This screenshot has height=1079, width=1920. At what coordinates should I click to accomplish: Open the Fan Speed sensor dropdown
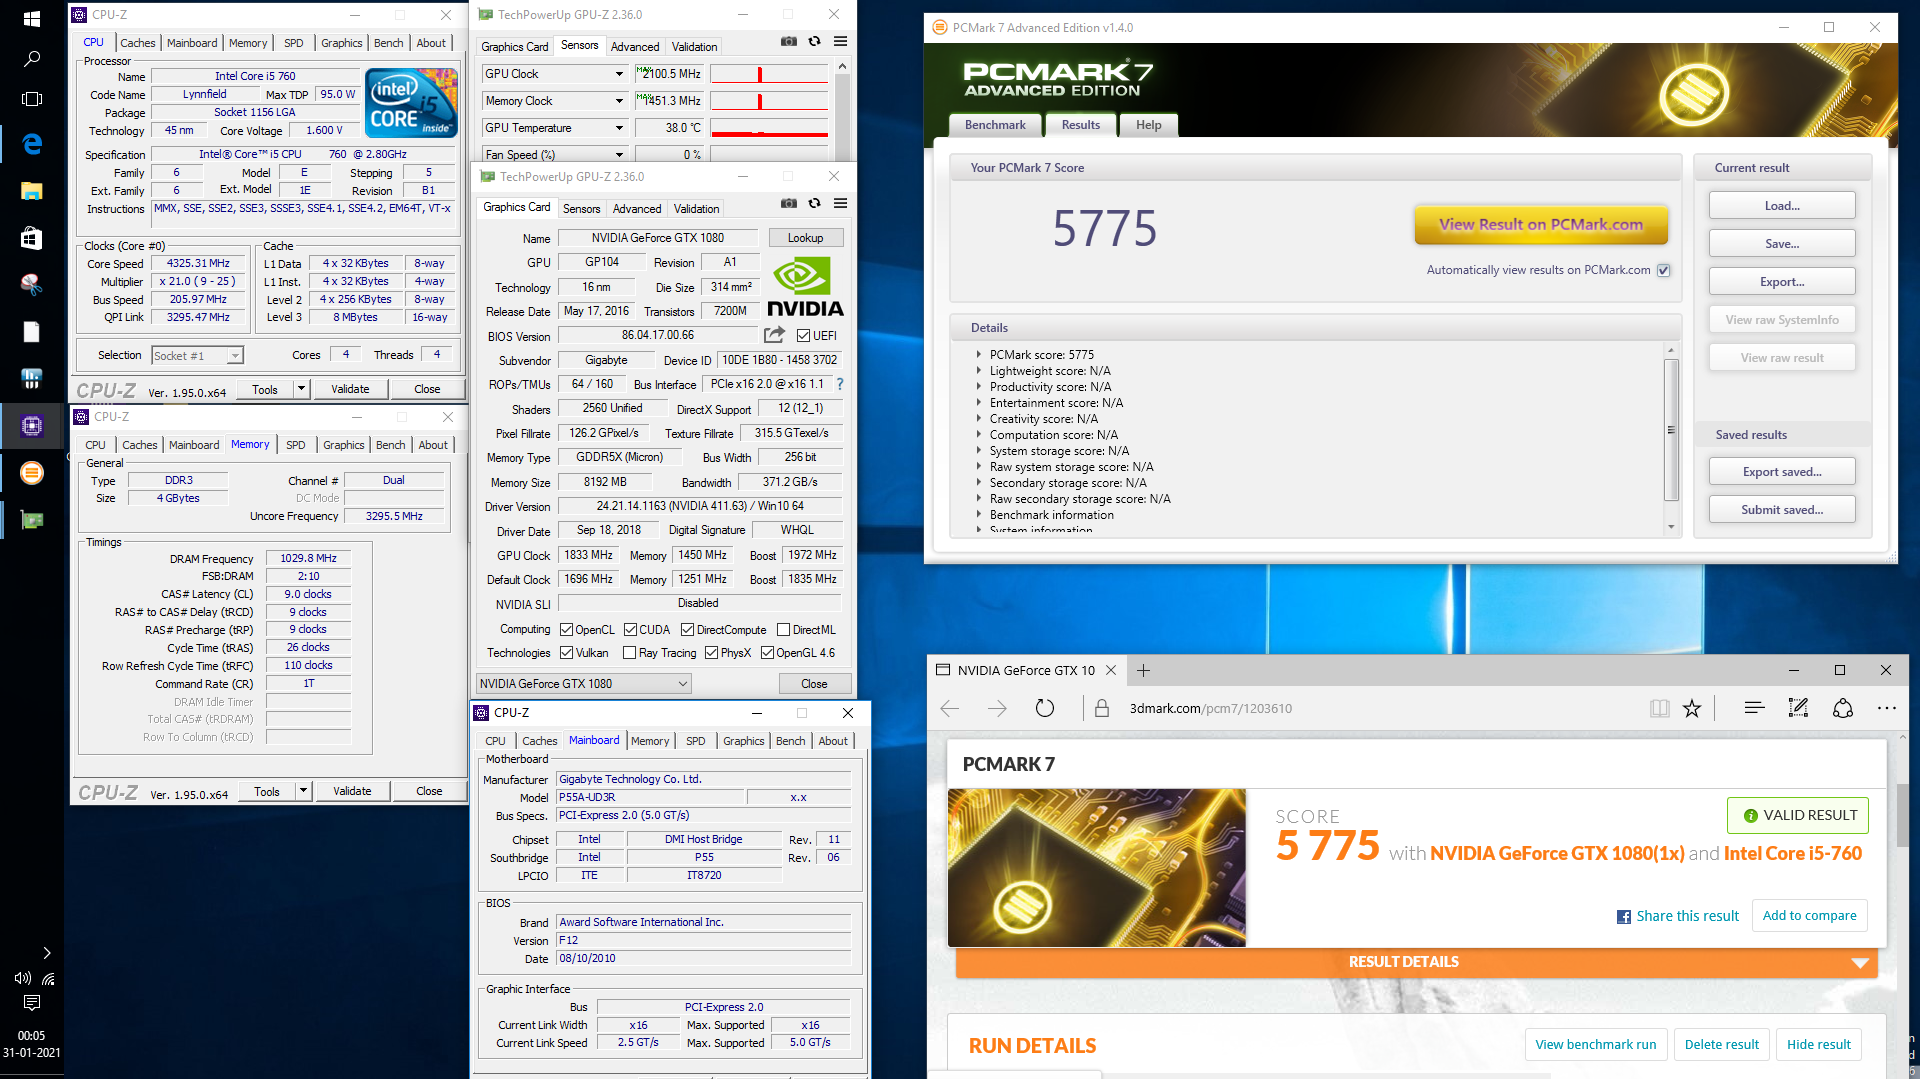(x=619, y=154)
